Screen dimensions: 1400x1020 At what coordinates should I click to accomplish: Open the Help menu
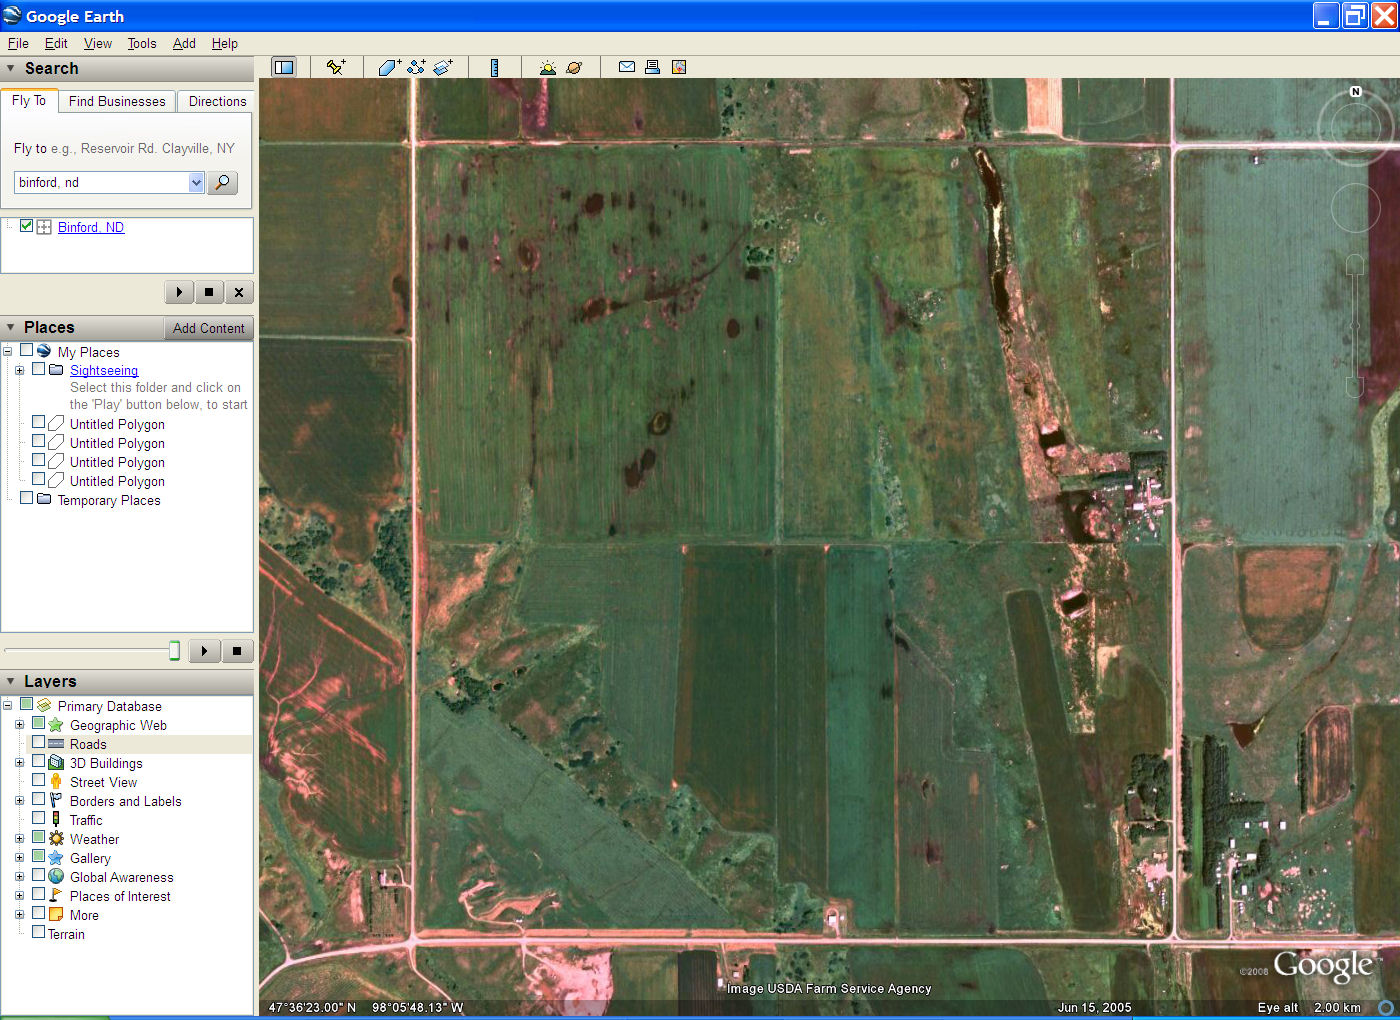click(225, 43)
